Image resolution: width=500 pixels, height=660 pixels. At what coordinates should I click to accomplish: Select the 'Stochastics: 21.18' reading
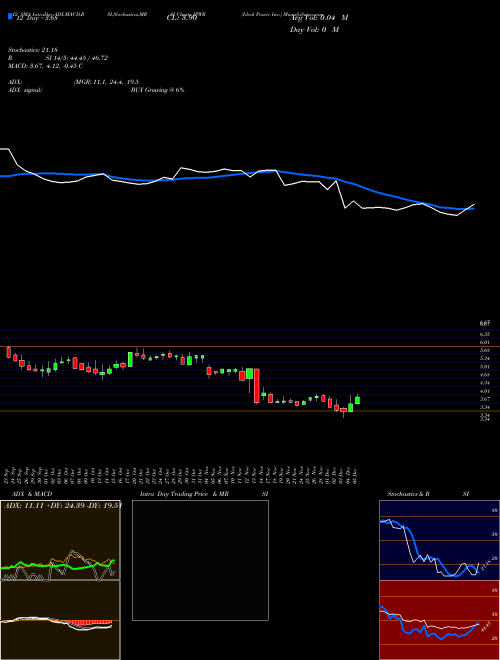tap(32, 50)
